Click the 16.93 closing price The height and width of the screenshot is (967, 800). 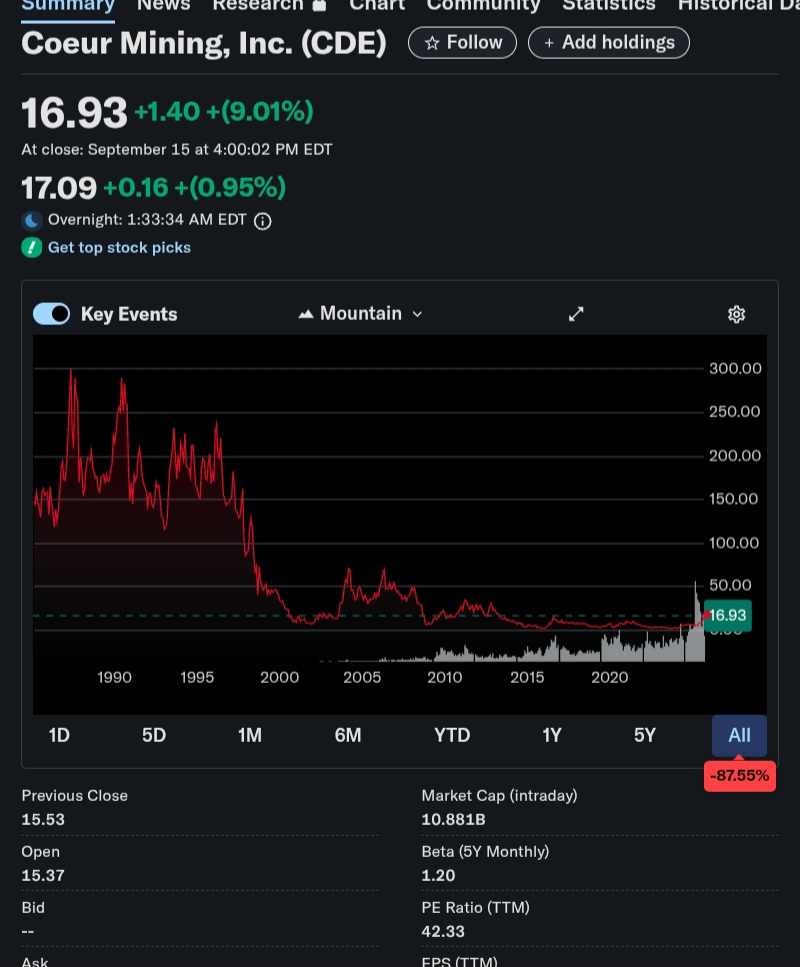(74, 113)
